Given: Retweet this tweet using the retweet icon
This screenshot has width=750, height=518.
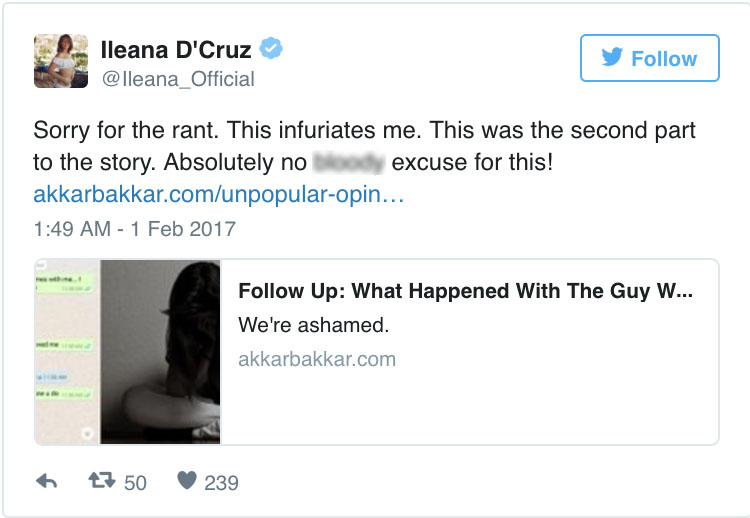Looking at the screenshot, I should (101, 482).
